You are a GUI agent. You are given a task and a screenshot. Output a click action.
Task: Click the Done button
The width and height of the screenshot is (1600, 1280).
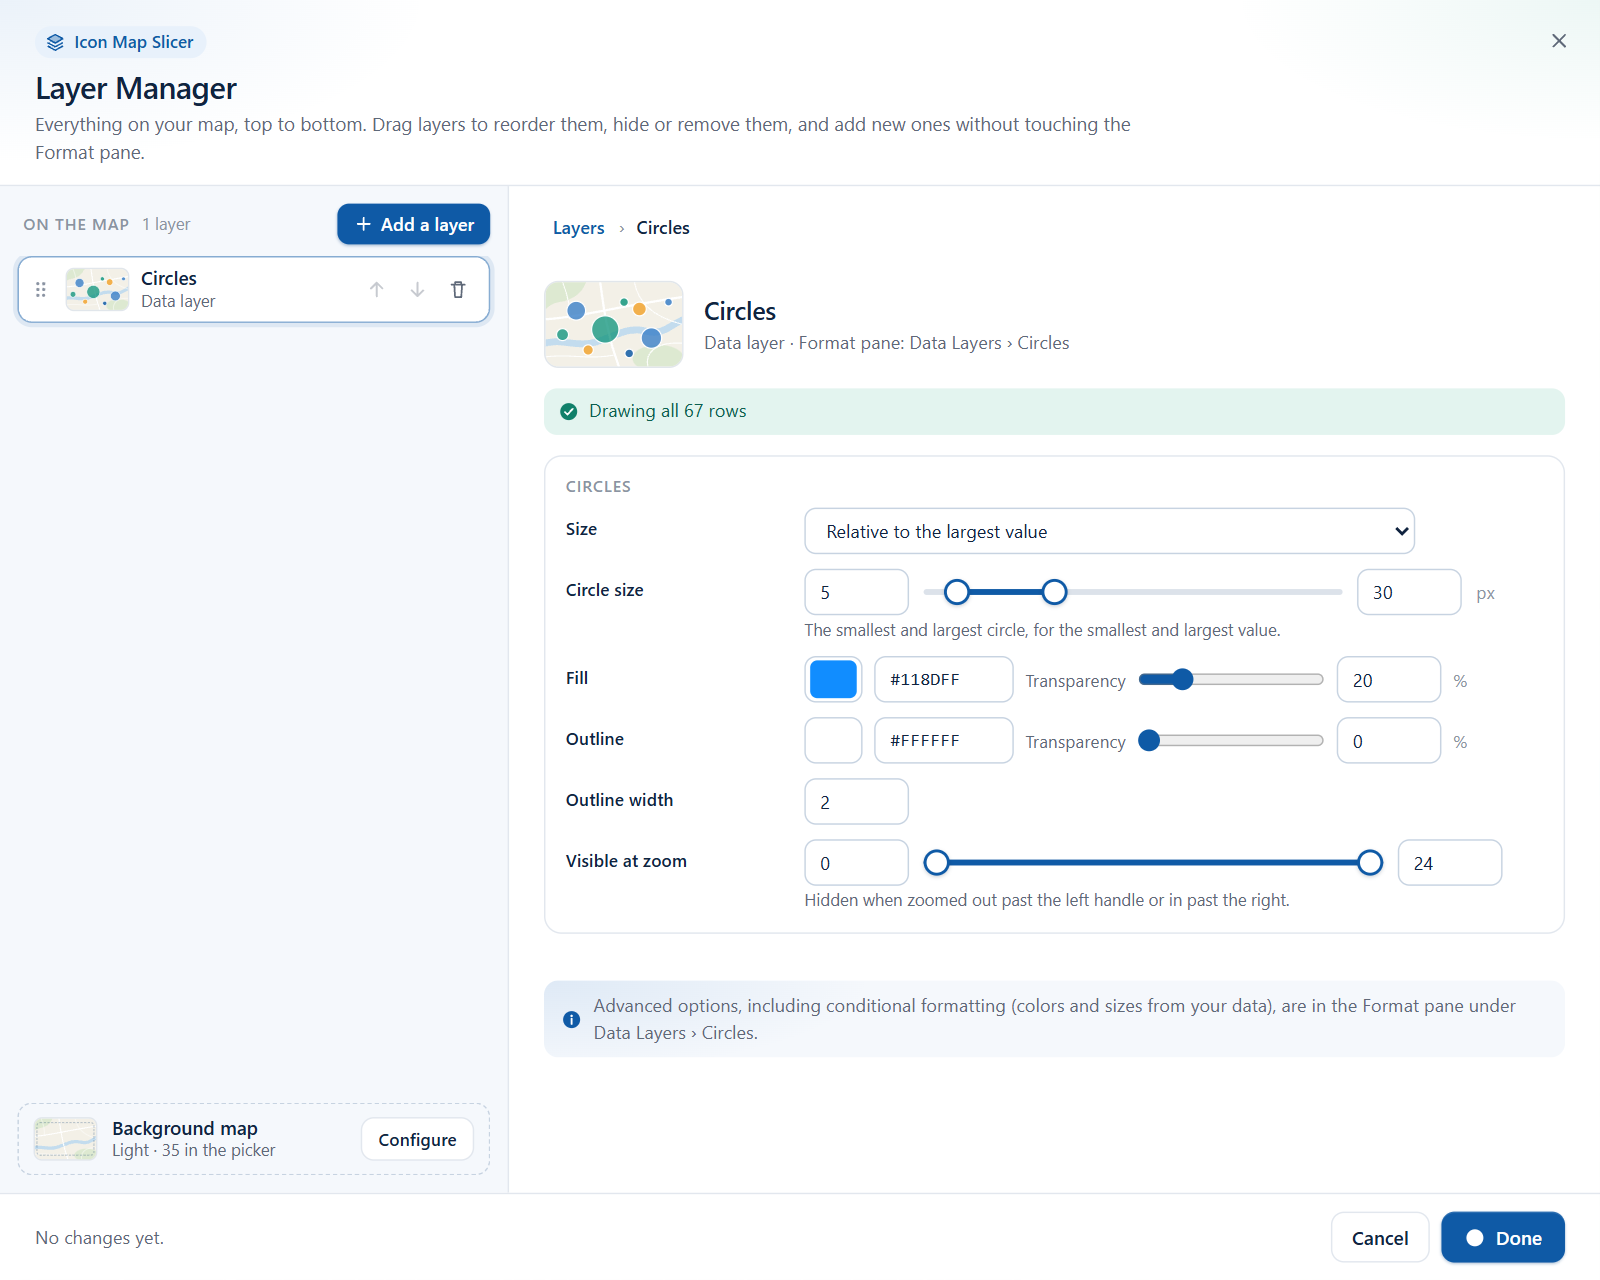pyautogui.click(x=1503, y=1238)
